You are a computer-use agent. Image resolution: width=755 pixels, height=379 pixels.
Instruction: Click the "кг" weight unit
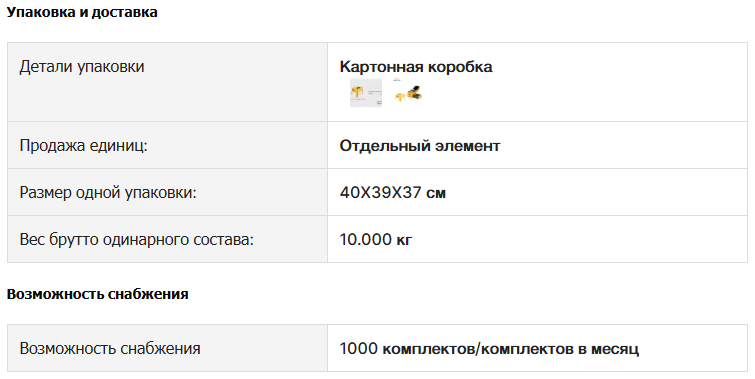click(404, 240)
